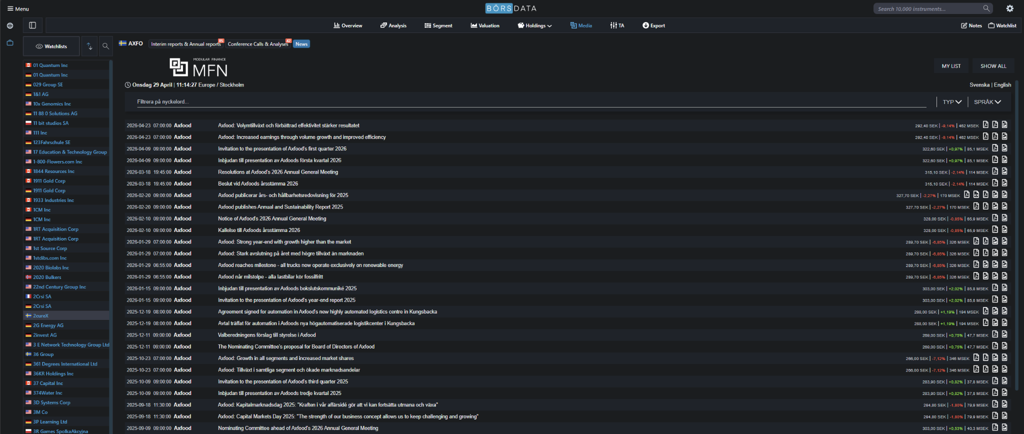Click the MY LIST button
The image size is (1024, 434).
point(951,66)
